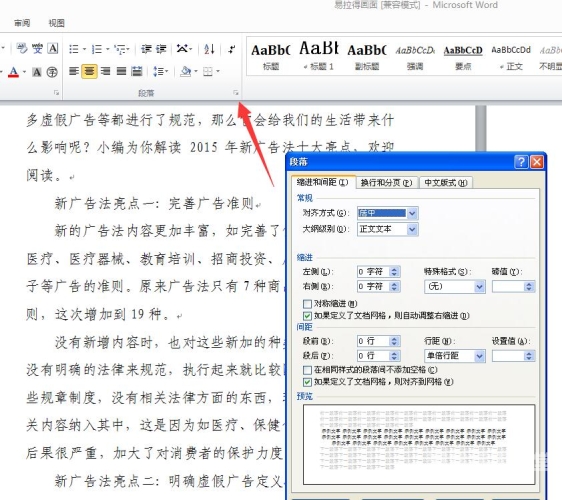Open 大纲级别 outline level dropdown
This screenshot has height=500, width=562.
(412, 229)
